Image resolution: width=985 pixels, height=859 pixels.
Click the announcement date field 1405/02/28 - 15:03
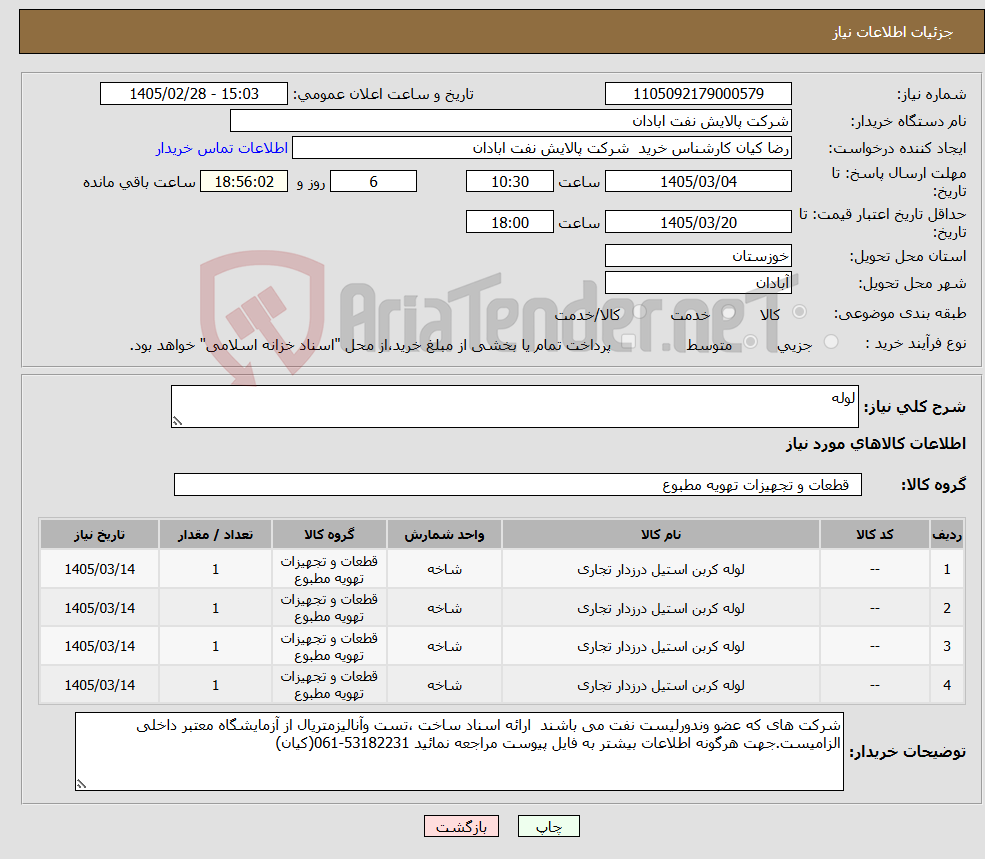tap(193, 94)
